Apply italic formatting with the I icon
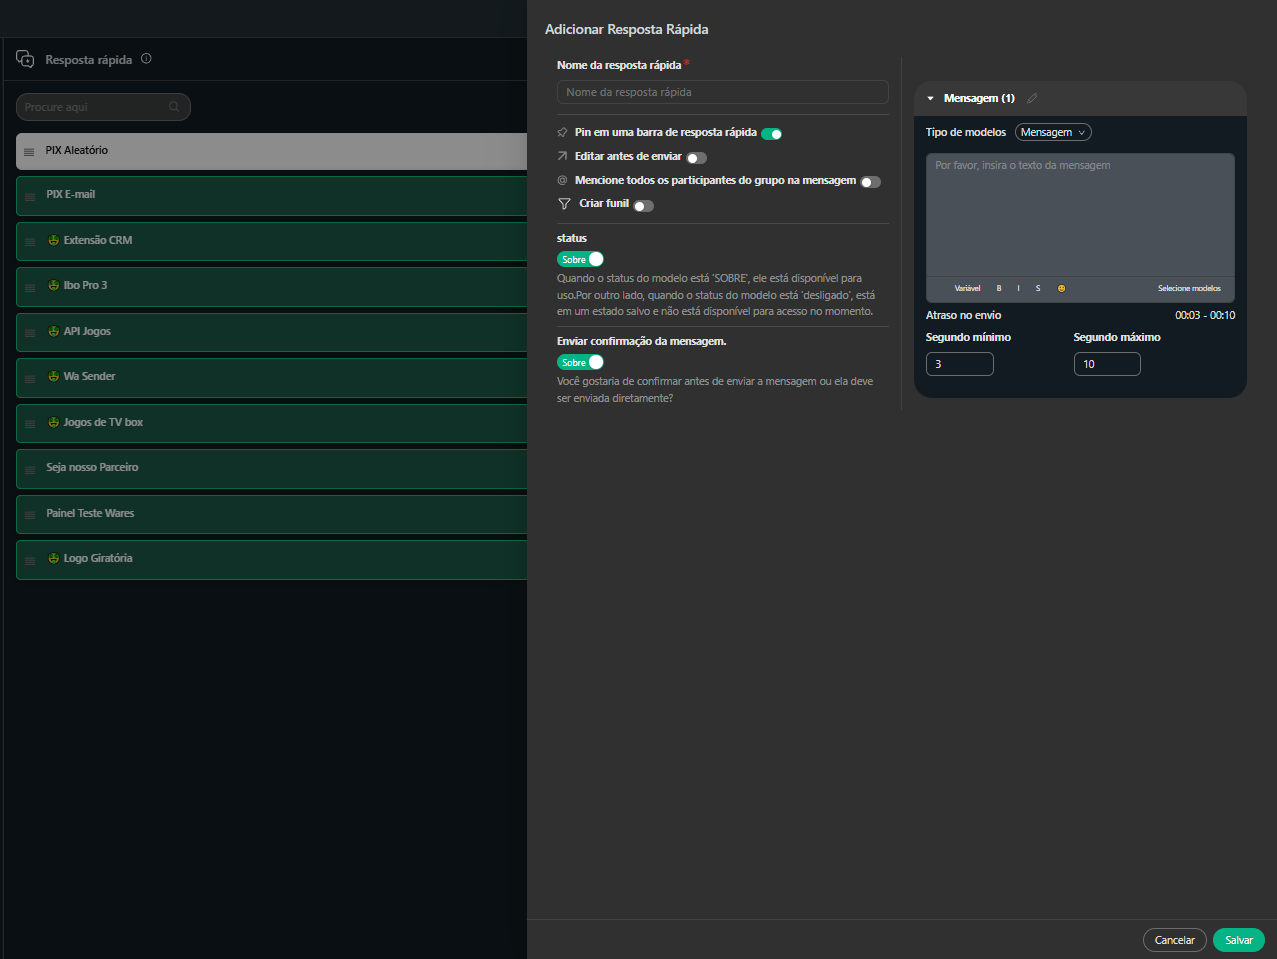 coord(1018,288)
